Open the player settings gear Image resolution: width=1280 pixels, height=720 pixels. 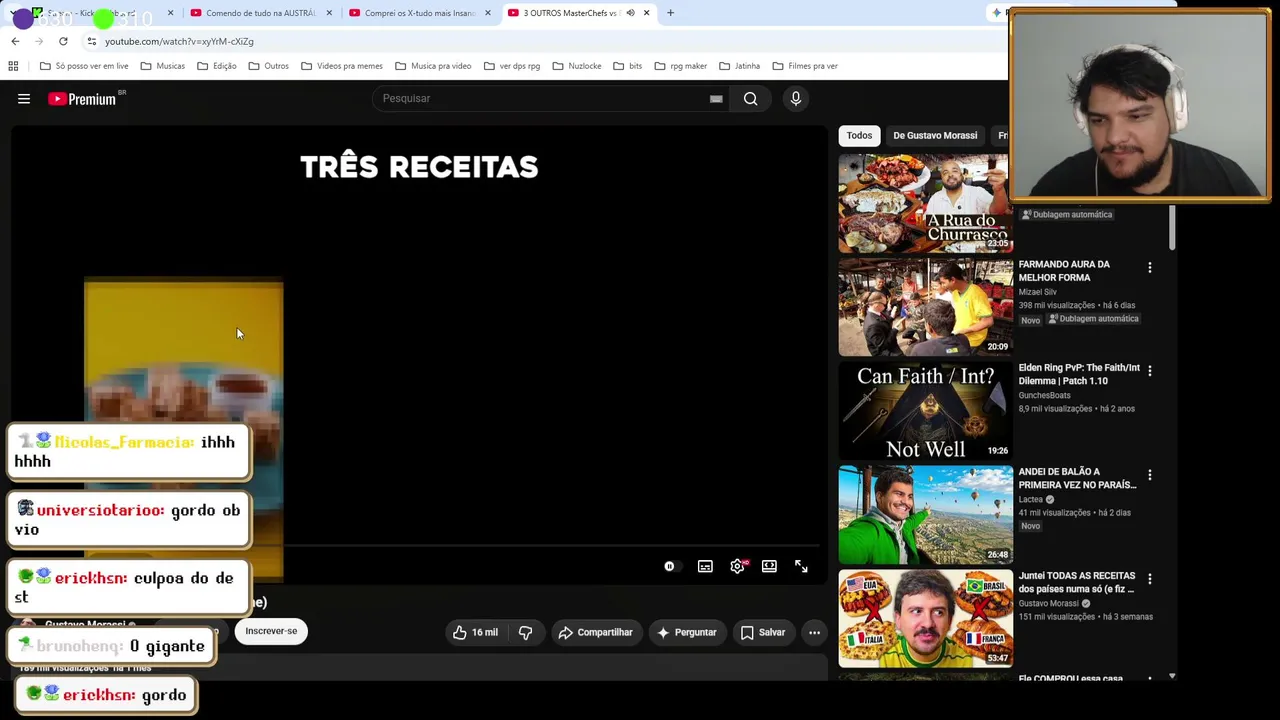tap(737, 566)
